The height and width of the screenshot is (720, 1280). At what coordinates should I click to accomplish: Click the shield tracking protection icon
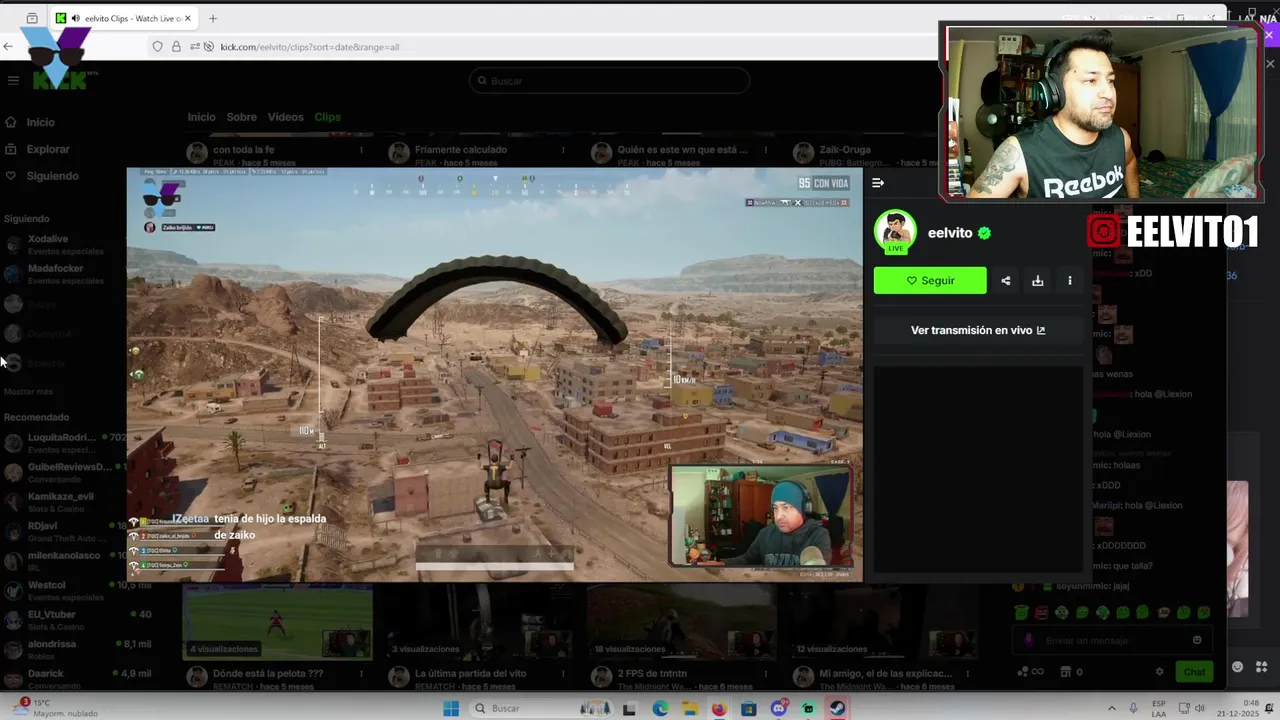coord(157,47)
